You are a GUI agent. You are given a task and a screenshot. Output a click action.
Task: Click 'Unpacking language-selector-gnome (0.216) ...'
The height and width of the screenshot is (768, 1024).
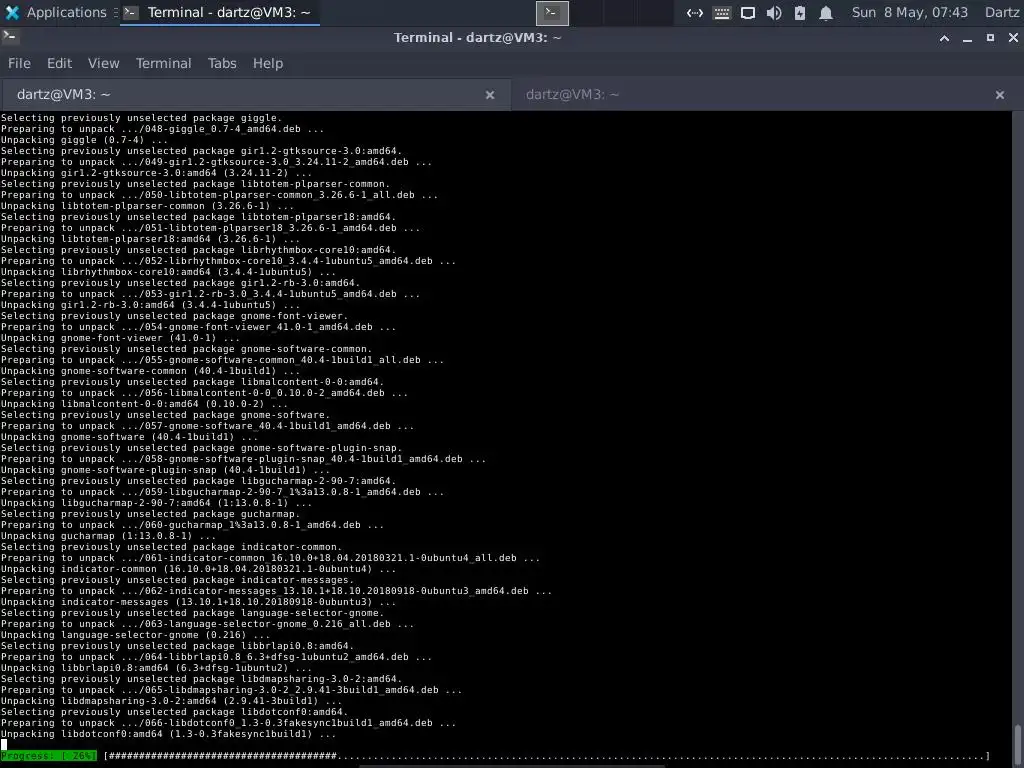[x=135, y=635]
